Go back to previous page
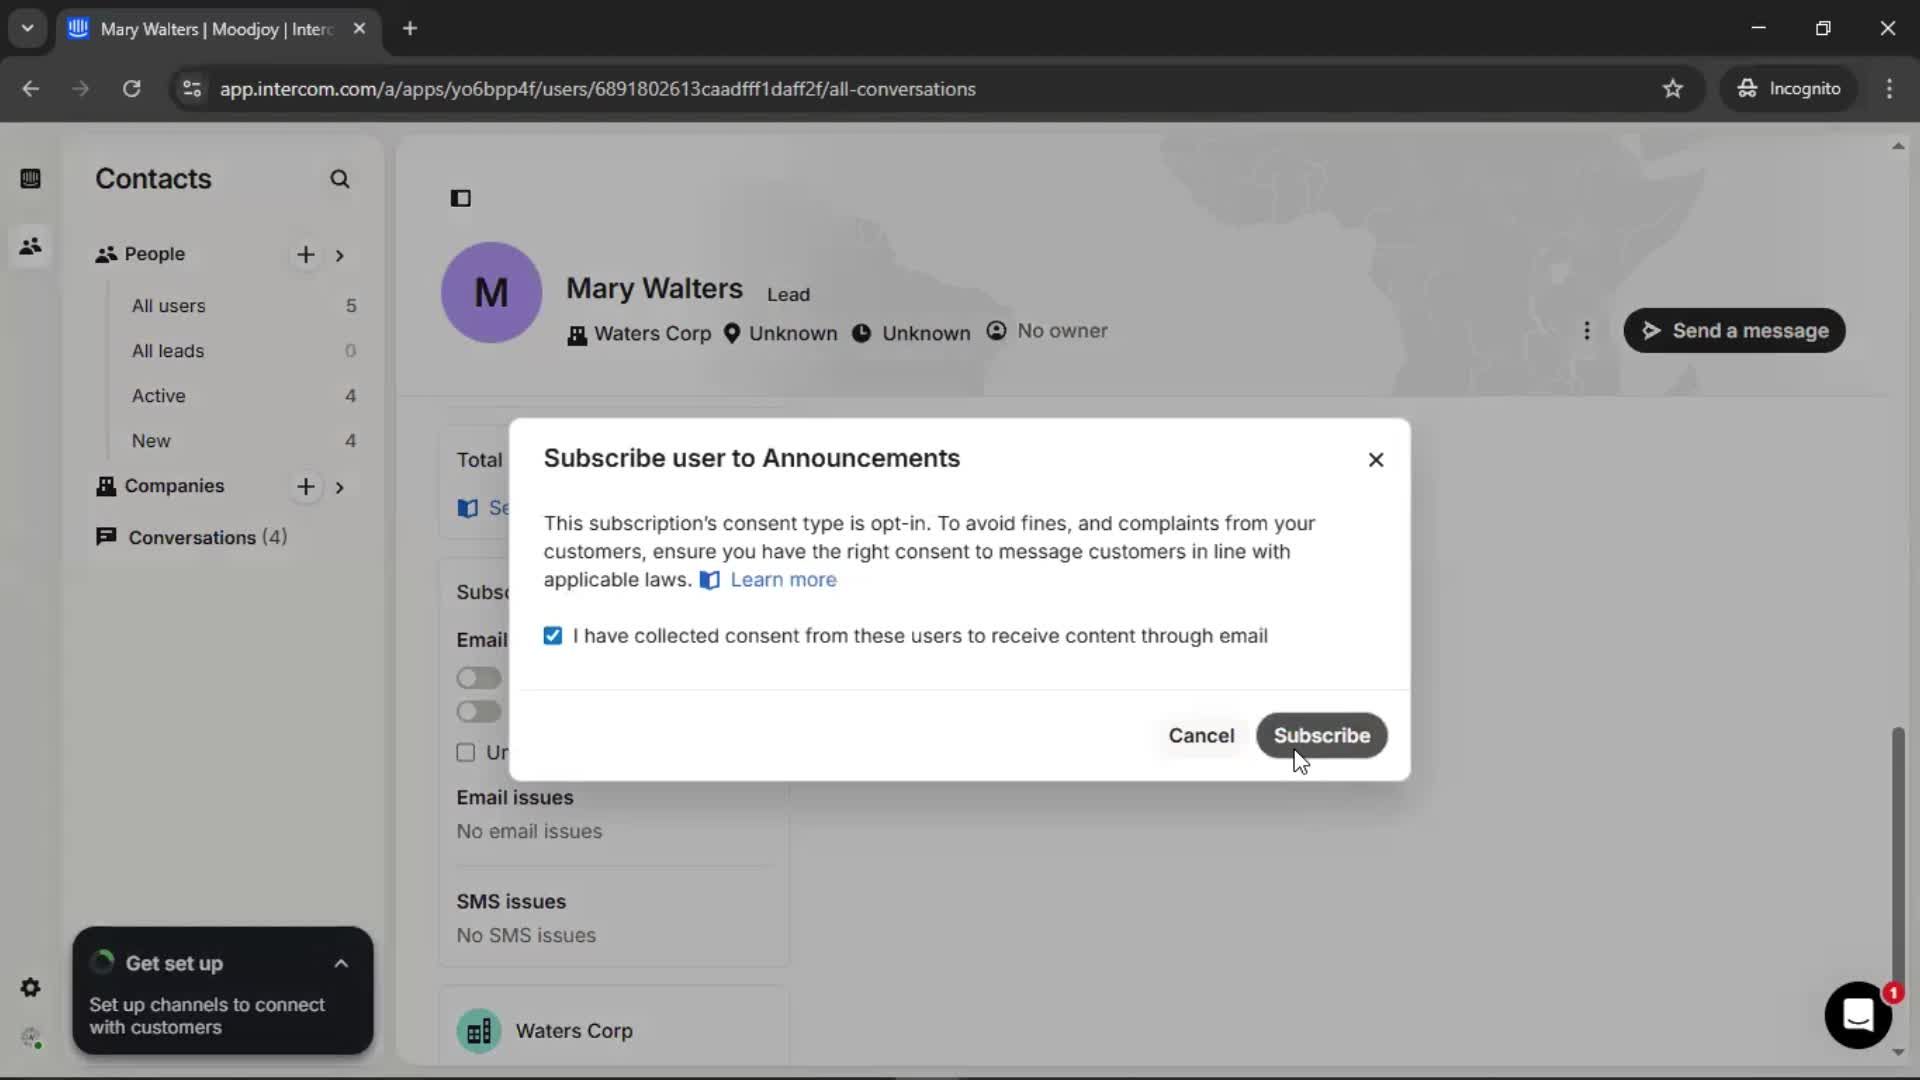 31,89
